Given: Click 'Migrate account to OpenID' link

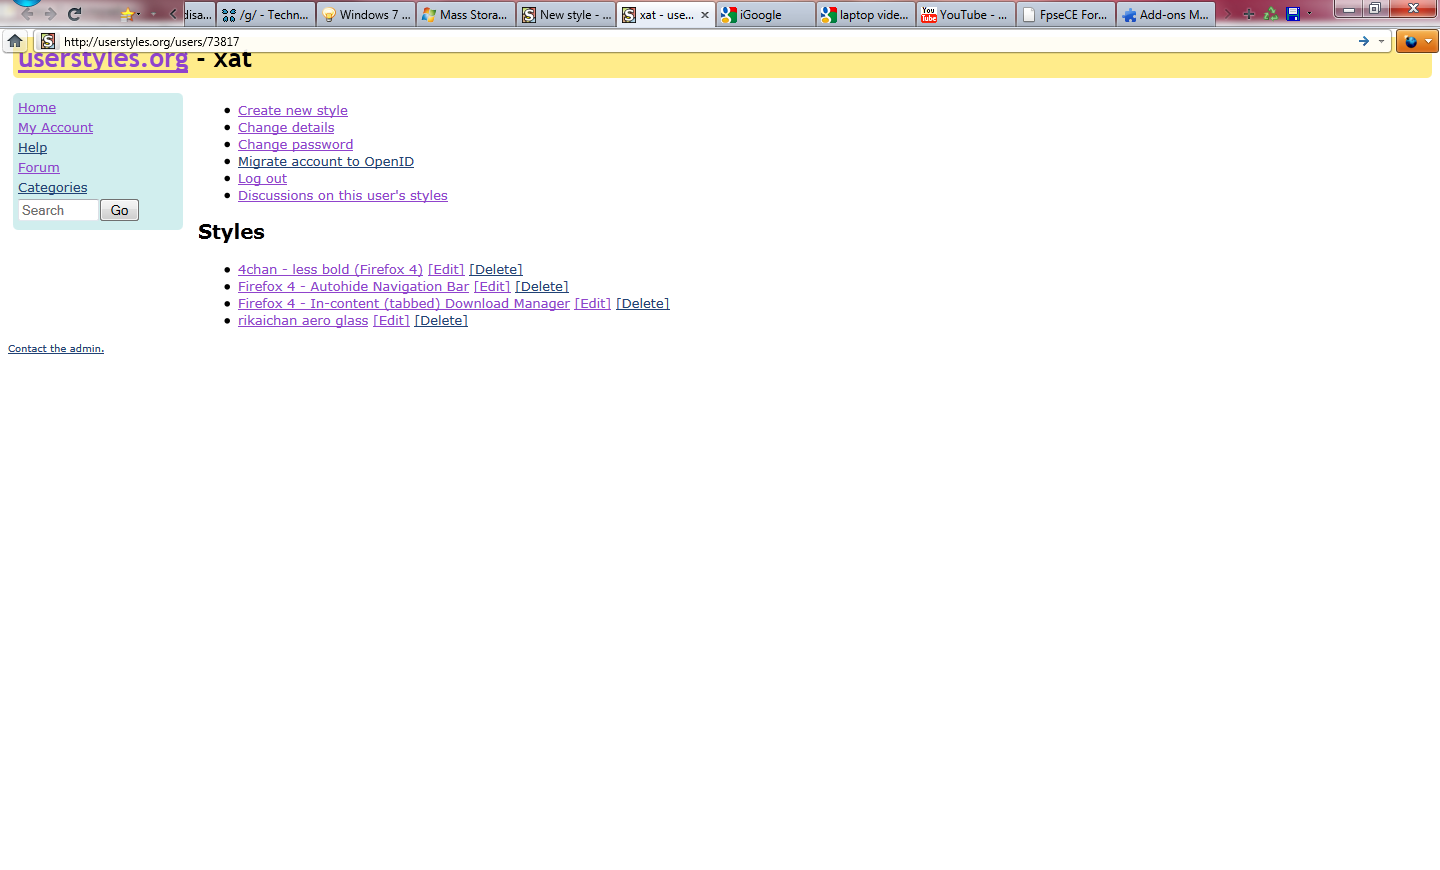Looking at the screenshot, I should [326, 162].
